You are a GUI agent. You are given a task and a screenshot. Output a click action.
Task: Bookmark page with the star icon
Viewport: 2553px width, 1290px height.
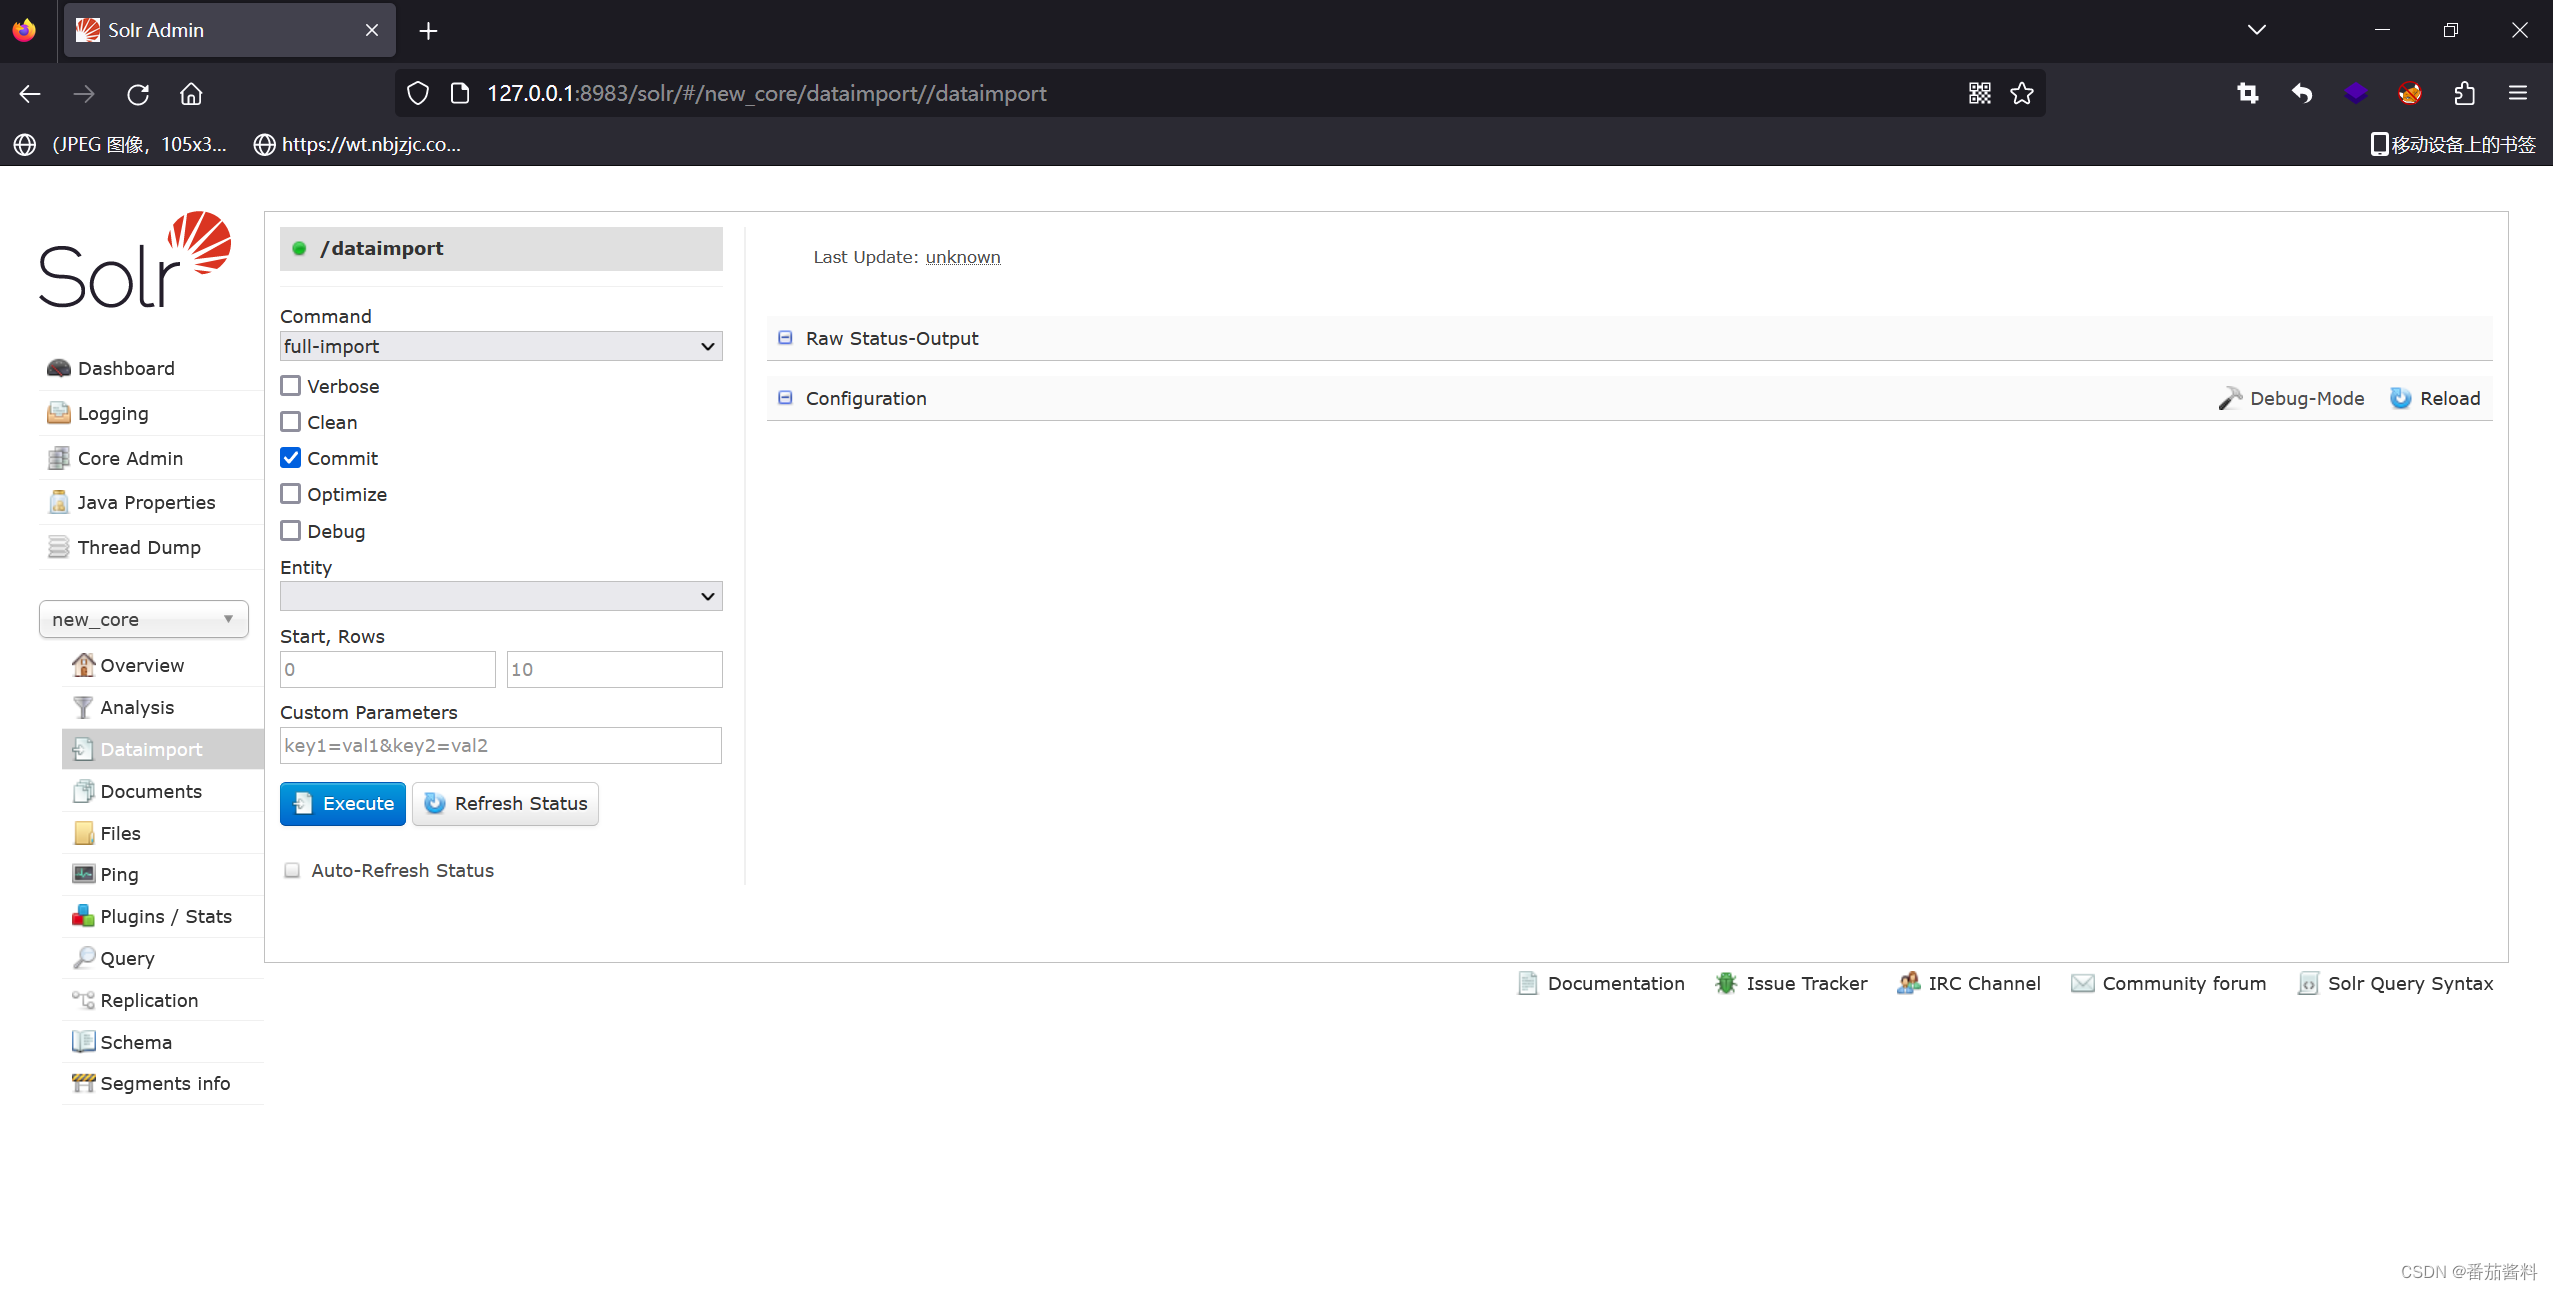2022,93
